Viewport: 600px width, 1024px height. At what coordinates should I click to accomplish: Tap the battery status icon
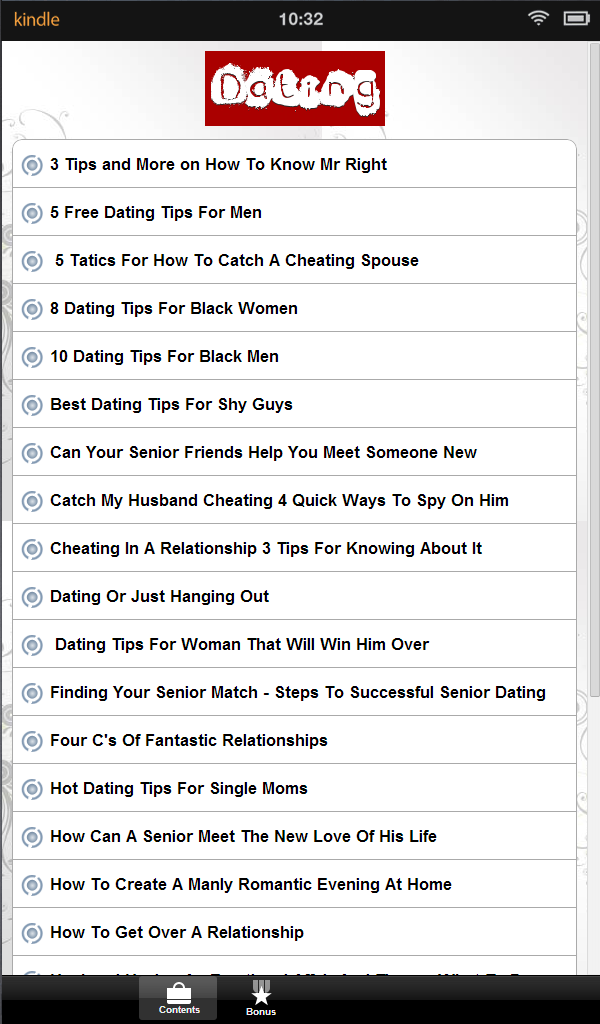coord(577,18)
